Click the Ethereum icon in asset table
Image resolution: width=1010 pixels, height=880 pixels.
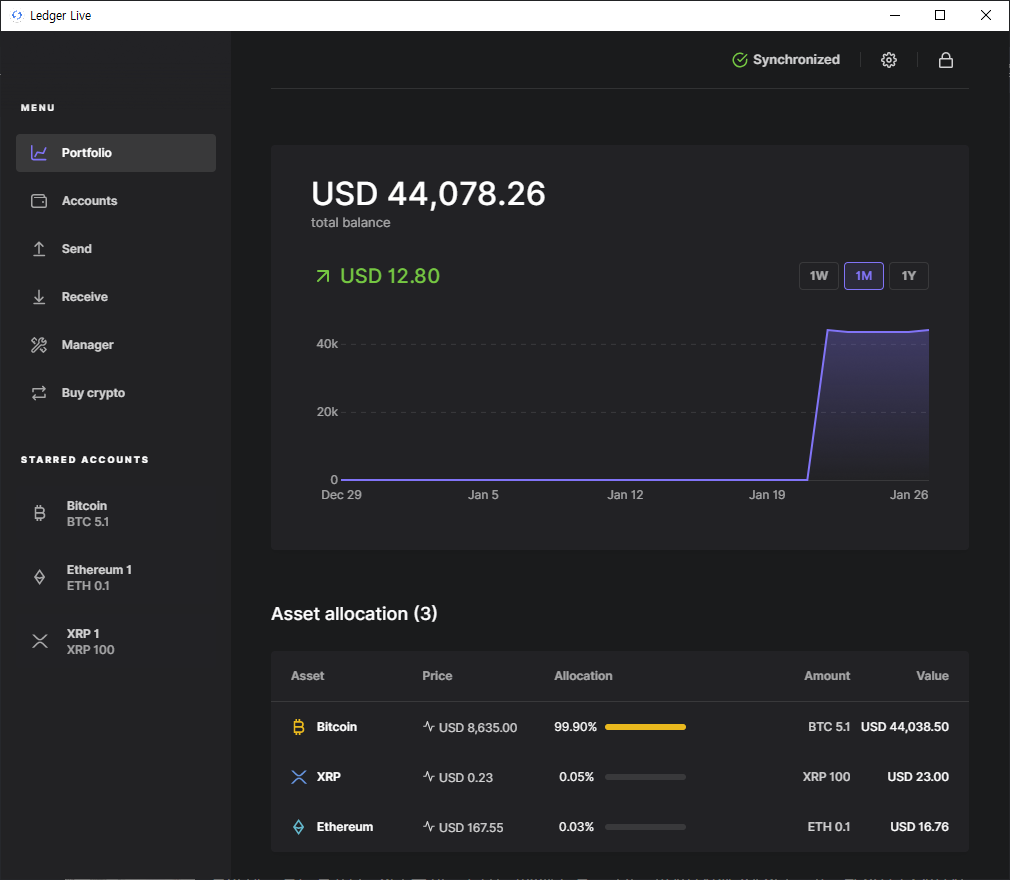[298, 827]
